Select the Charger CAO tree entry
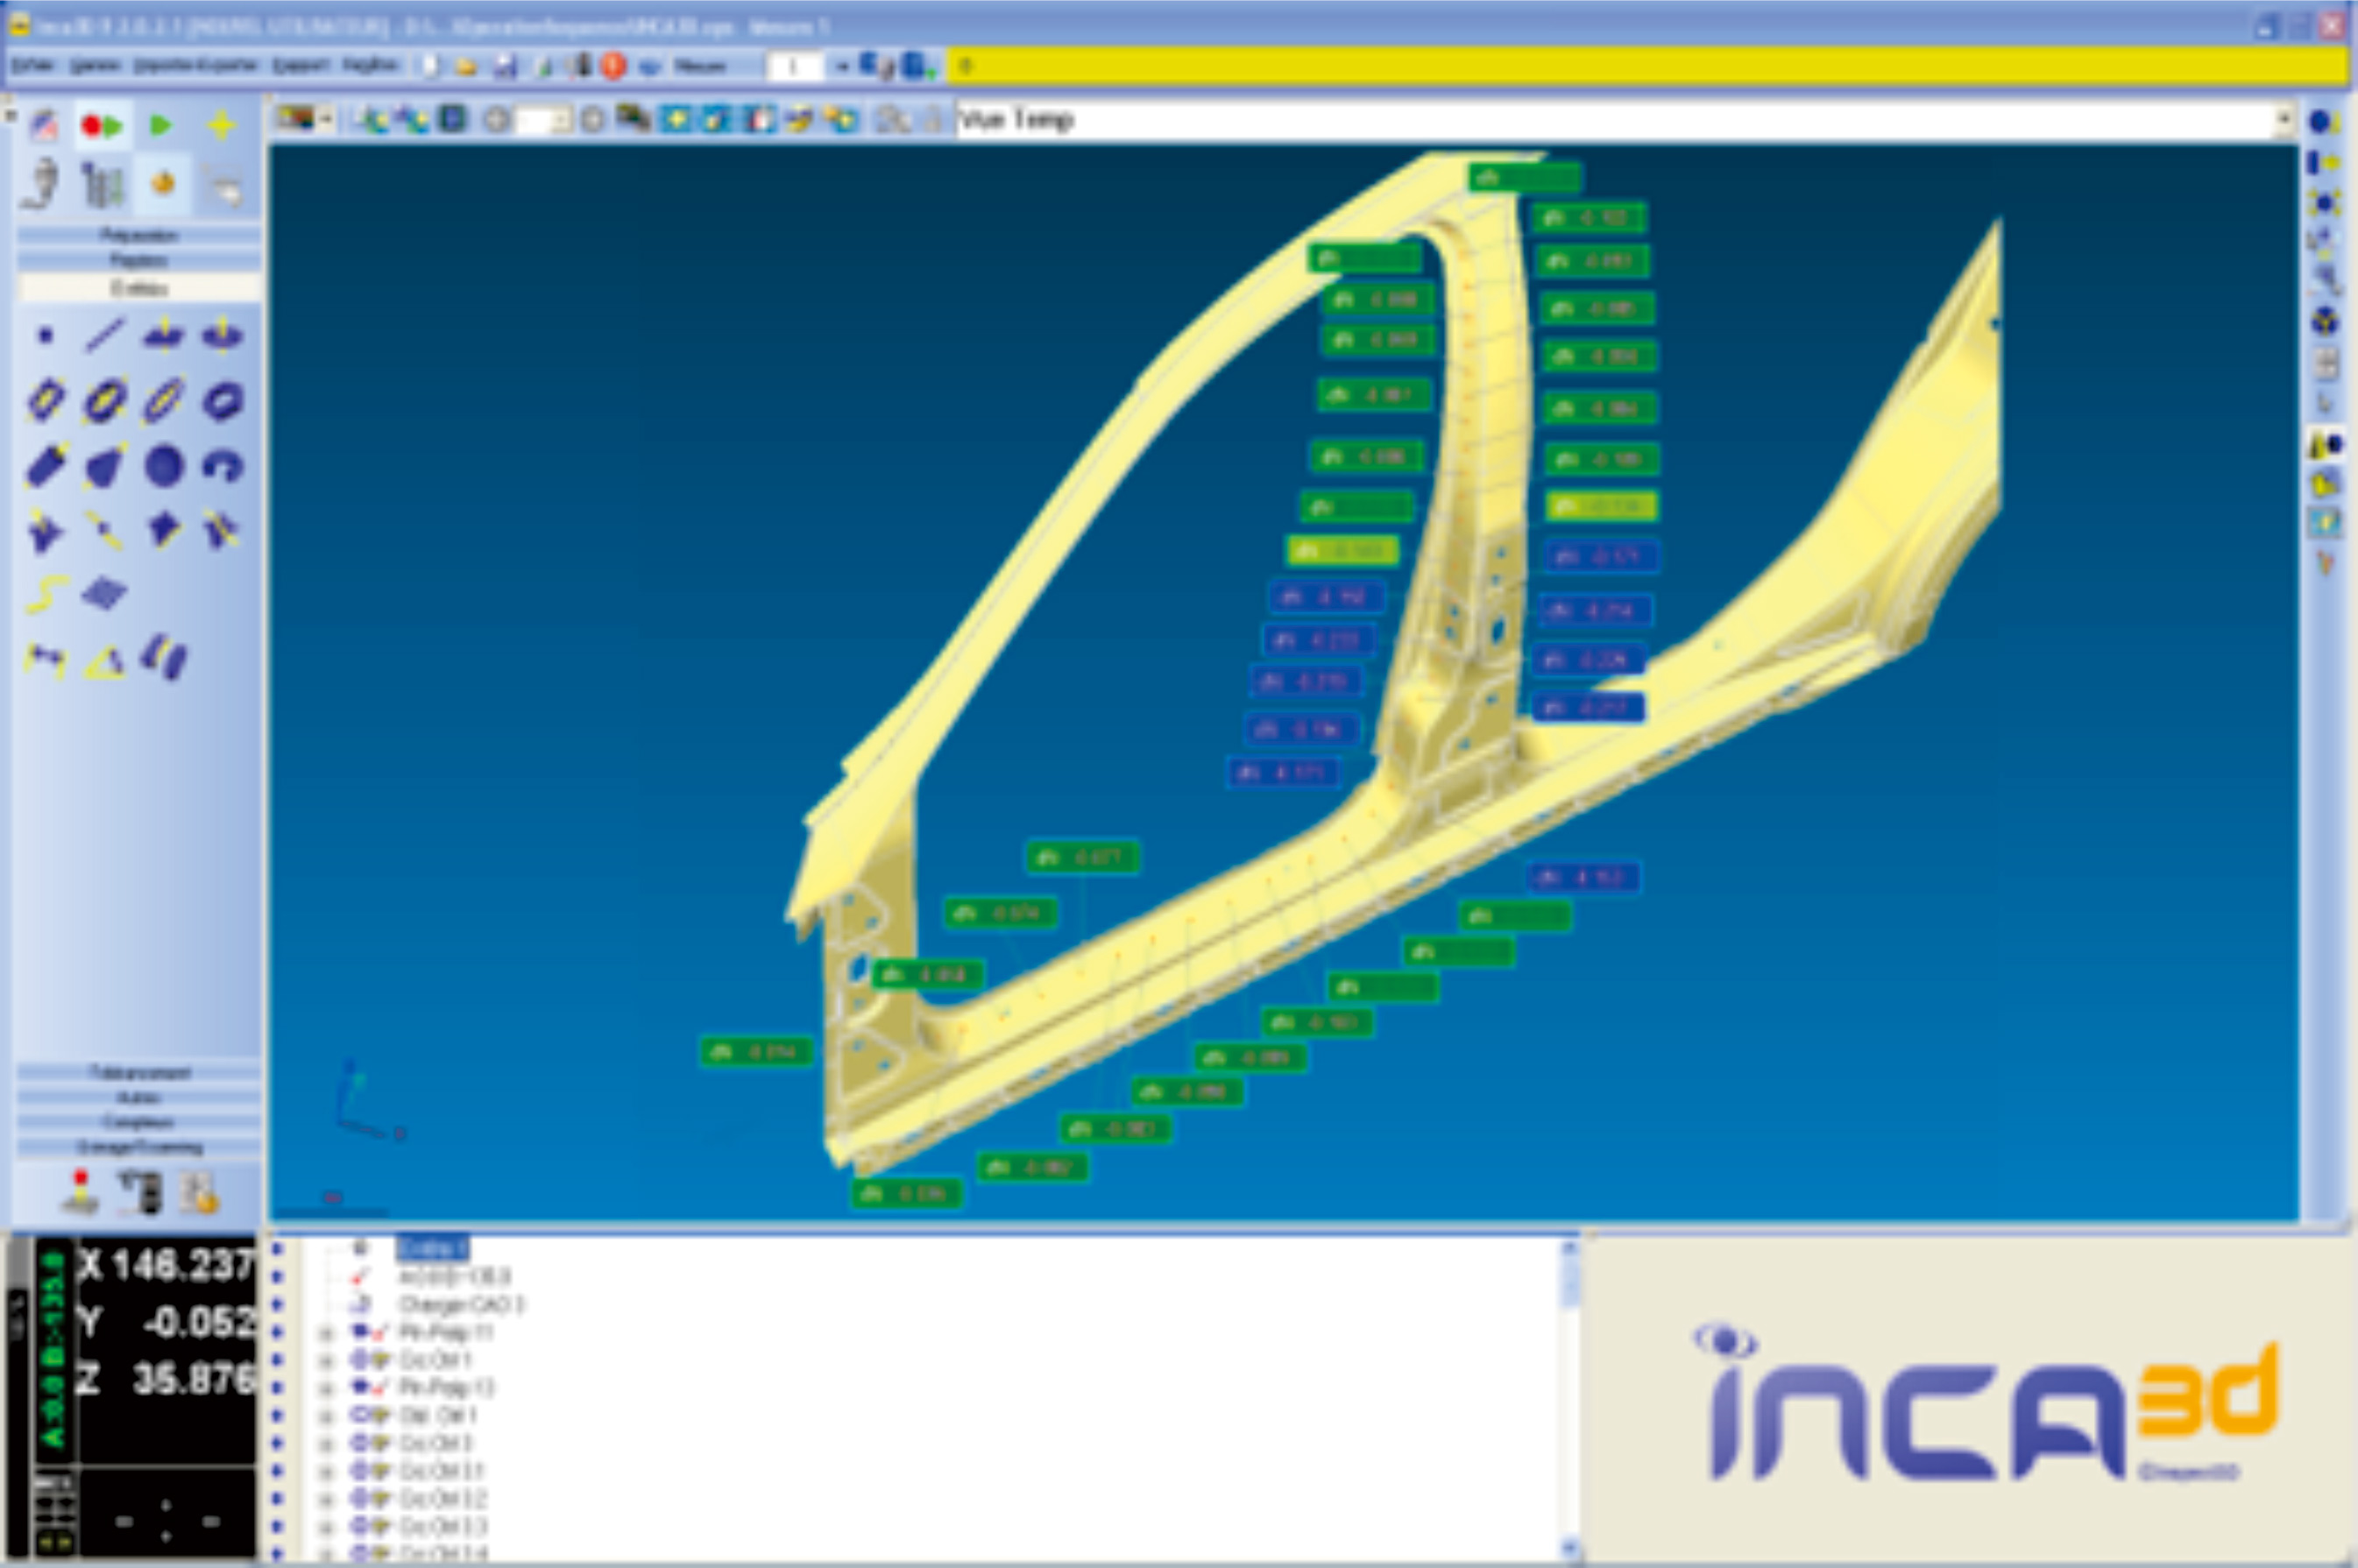This screenshot has height=1568, width=2358. tap(459, 1304)
